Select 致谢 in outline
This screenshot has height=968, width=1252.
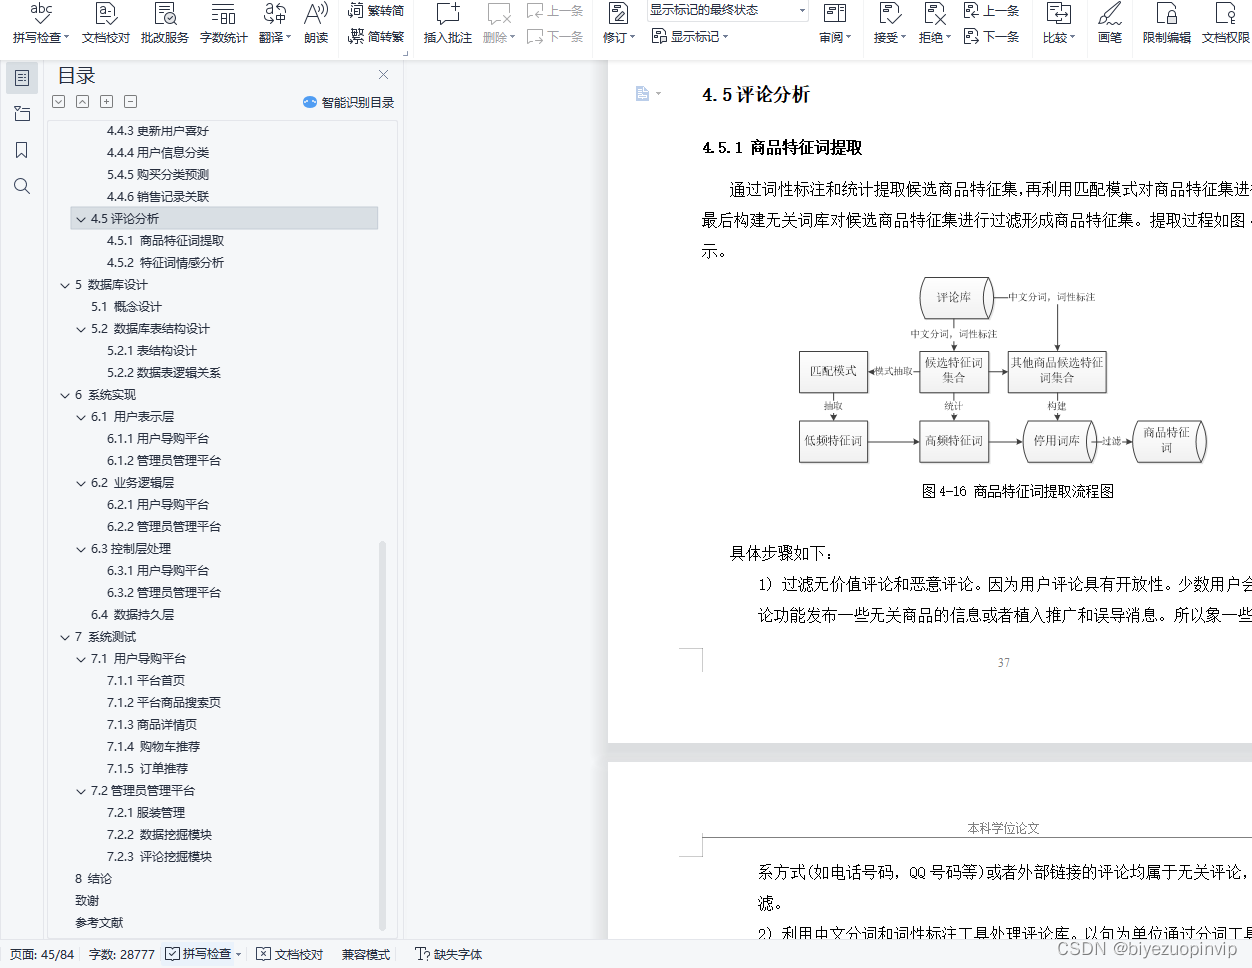coord(87,901)
